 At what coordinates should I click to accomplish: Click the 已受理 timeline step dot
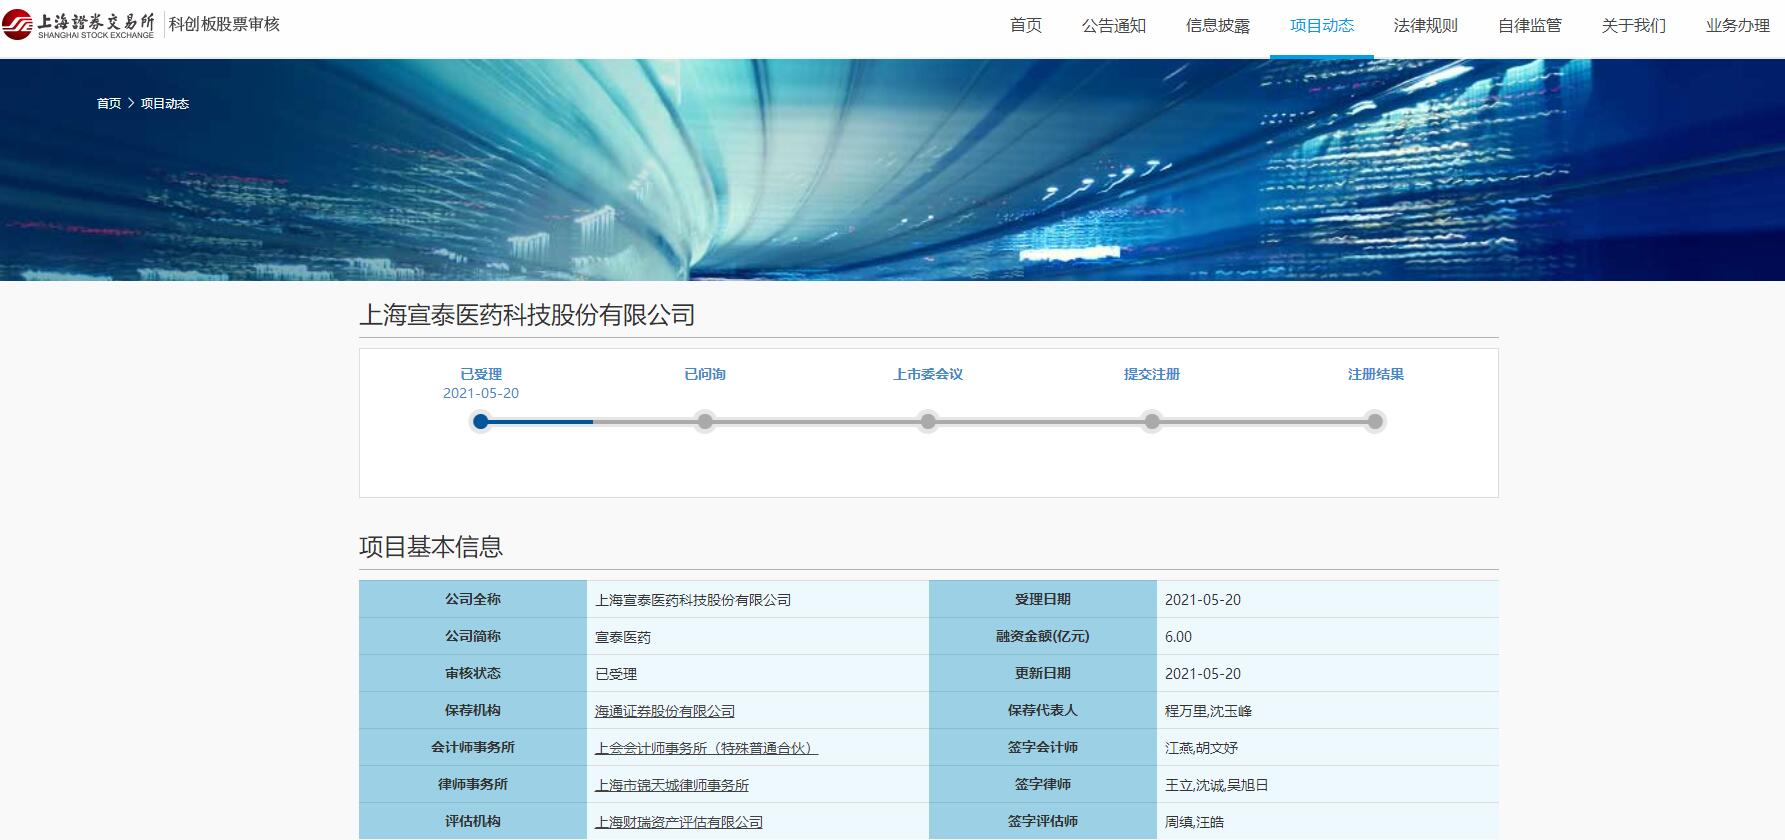click(481, 422)
